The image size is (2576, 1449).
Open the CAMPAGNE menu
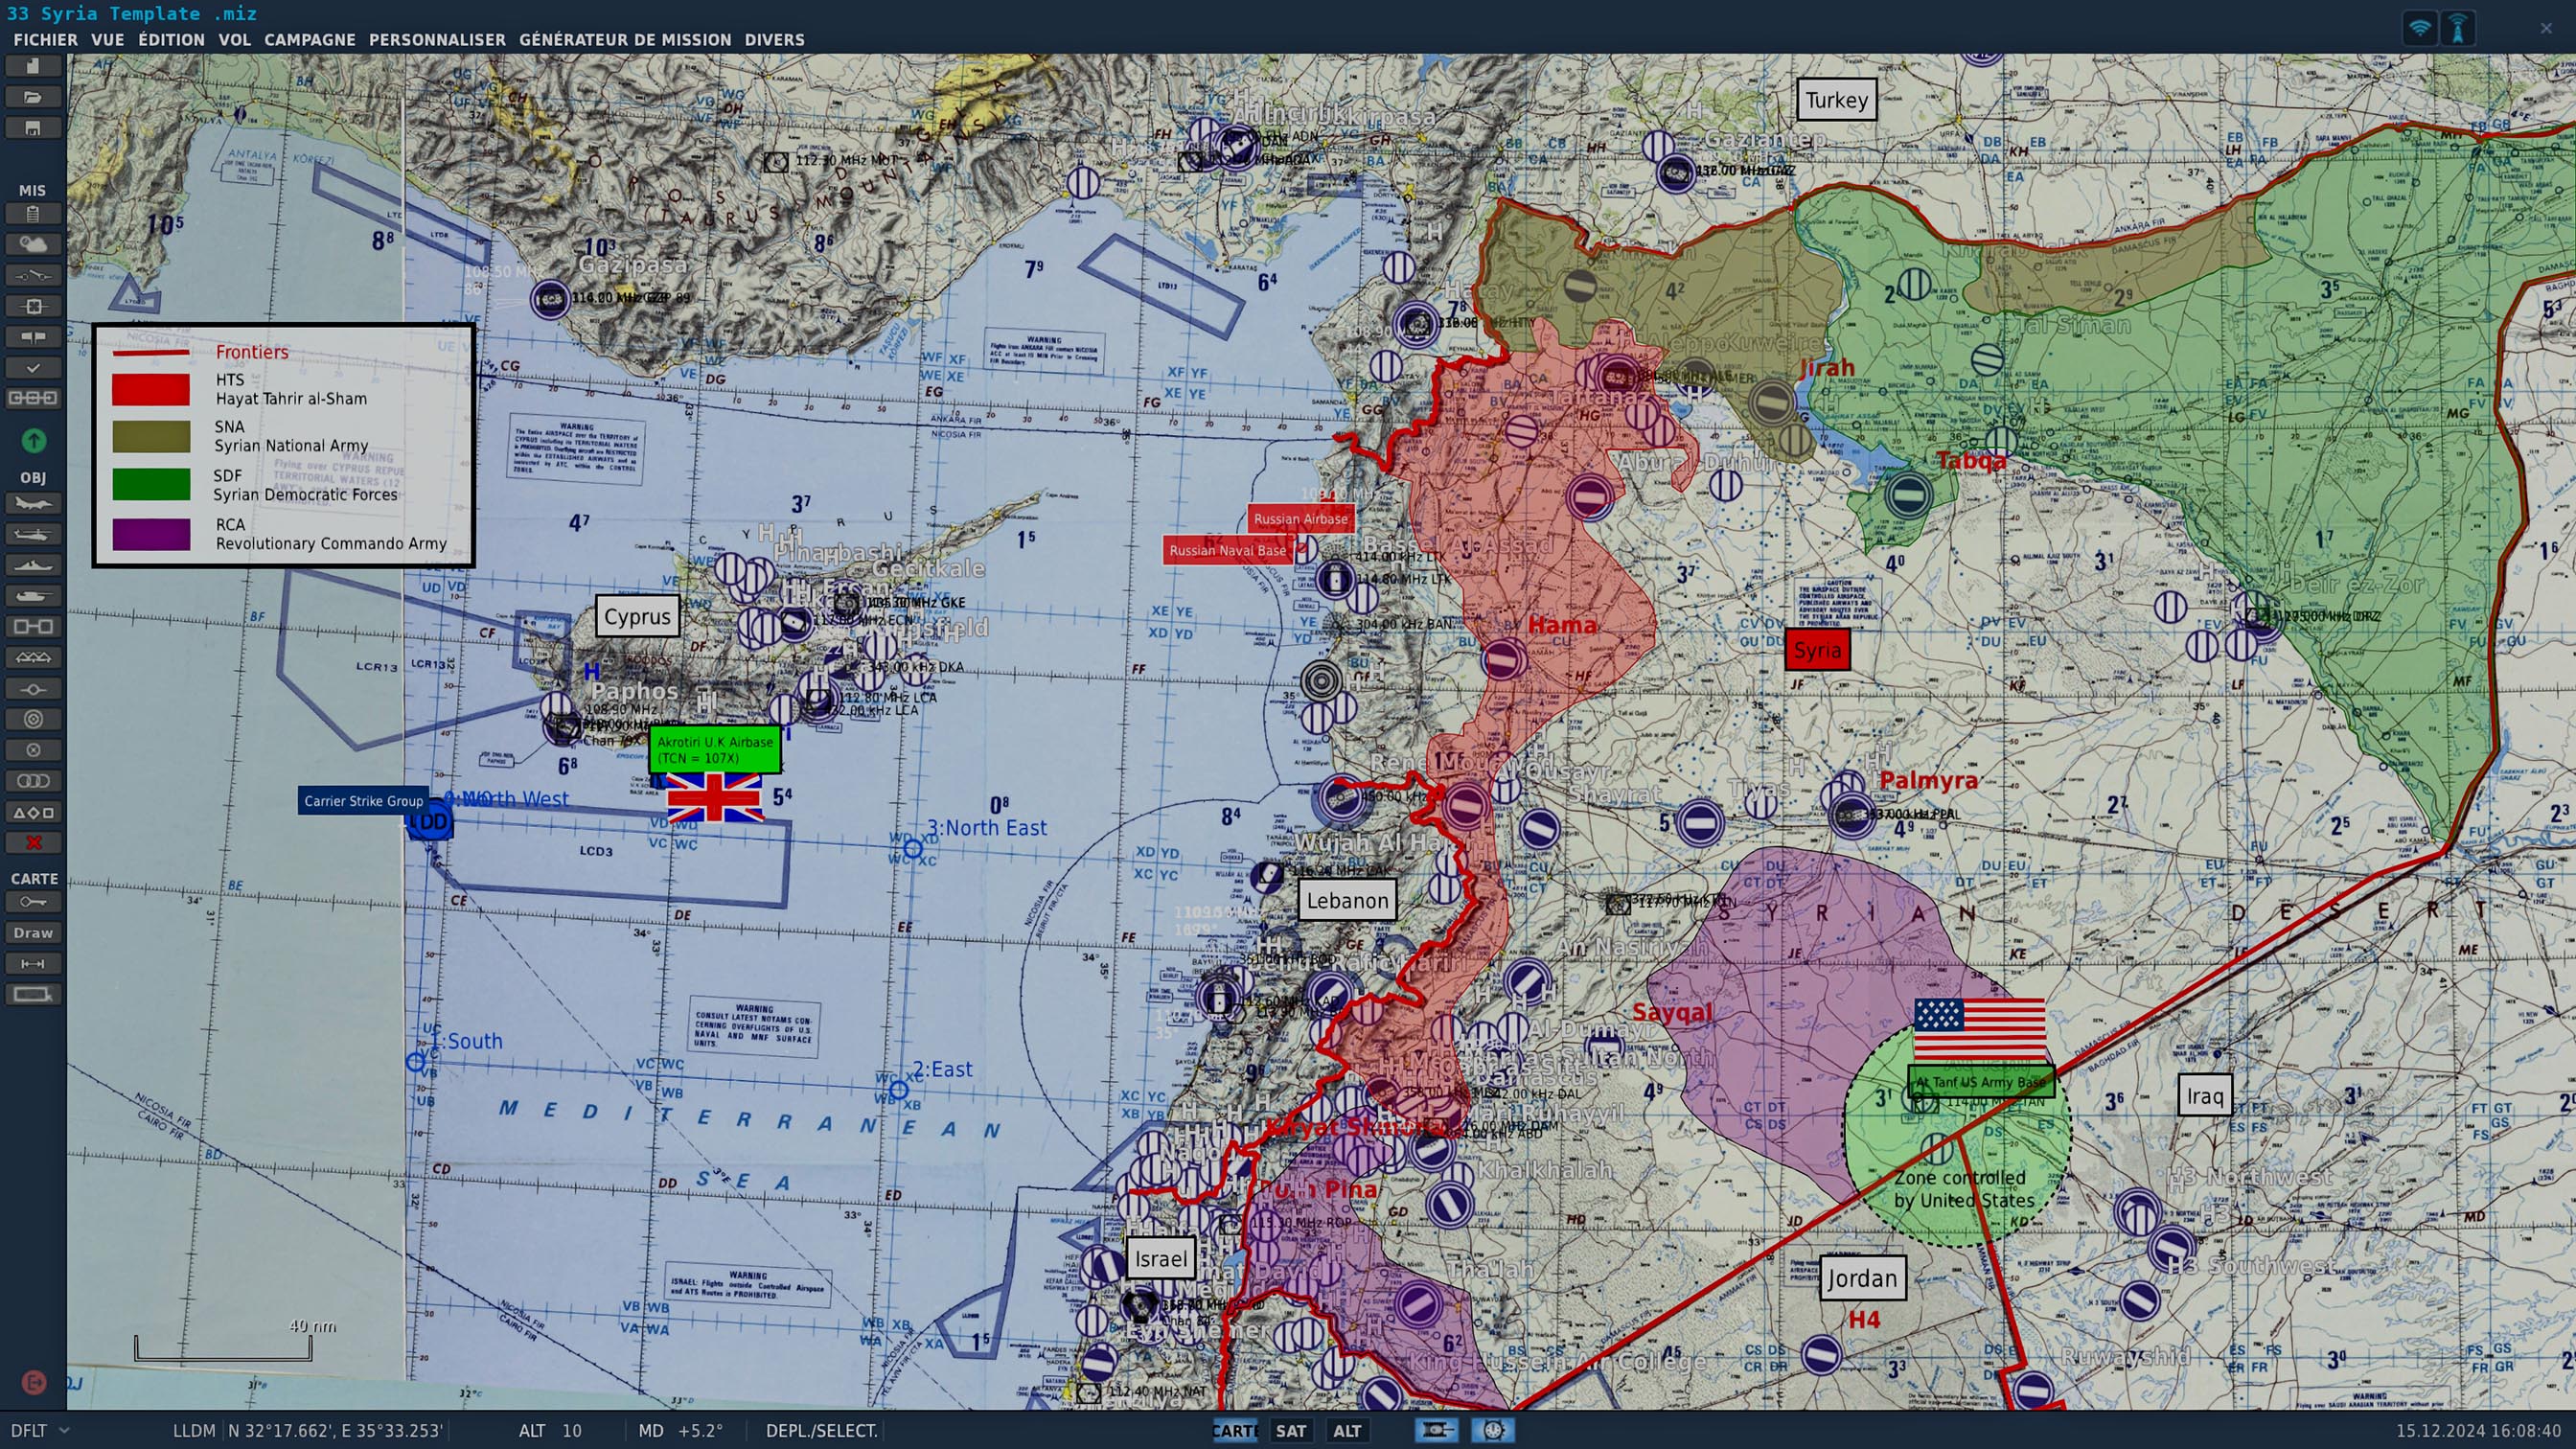(309, 40)
